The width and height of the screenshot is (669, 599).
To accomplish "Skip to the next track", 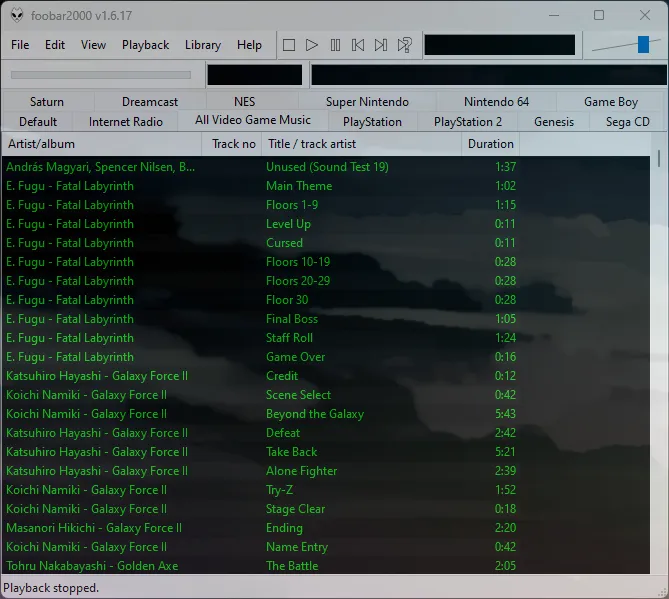I will pos(381,45).
